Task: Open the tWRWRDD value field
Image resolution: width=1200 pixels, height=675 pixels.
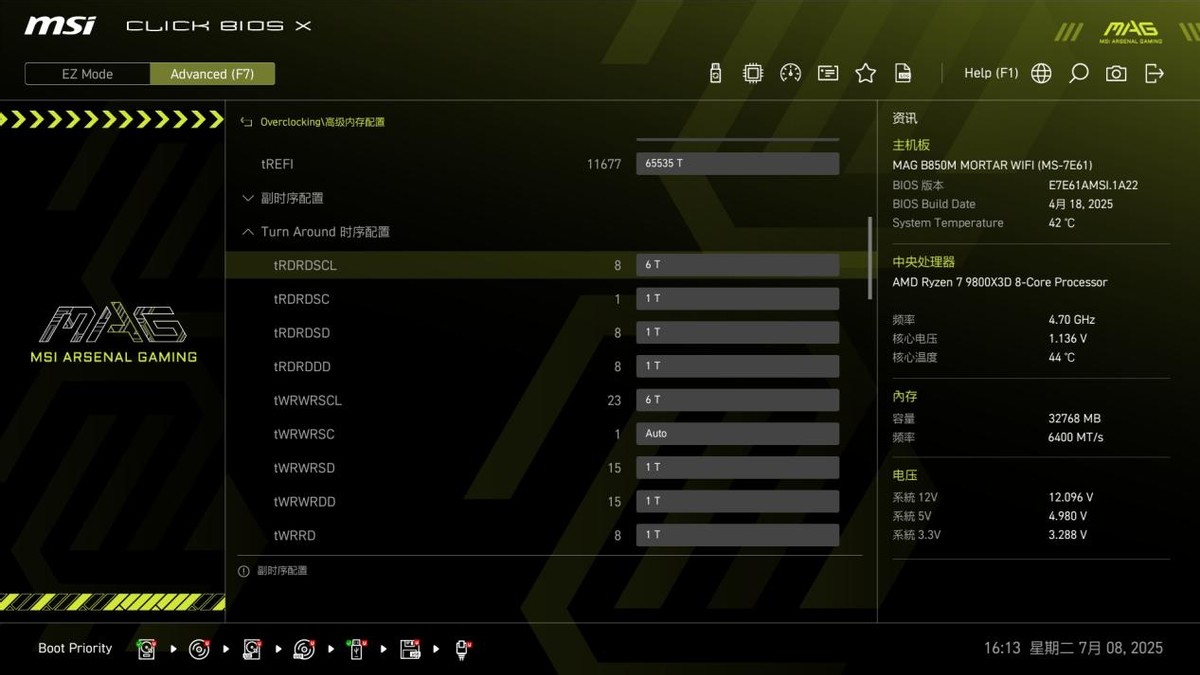Action: (737, 501)
